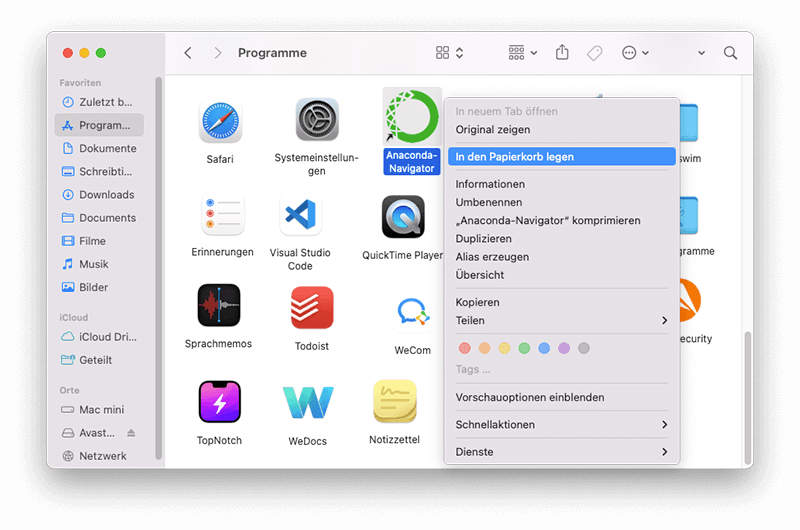This screenshot has height=530, width=800.
Task: Apply the blue tag color
Action: pos(544,348)
